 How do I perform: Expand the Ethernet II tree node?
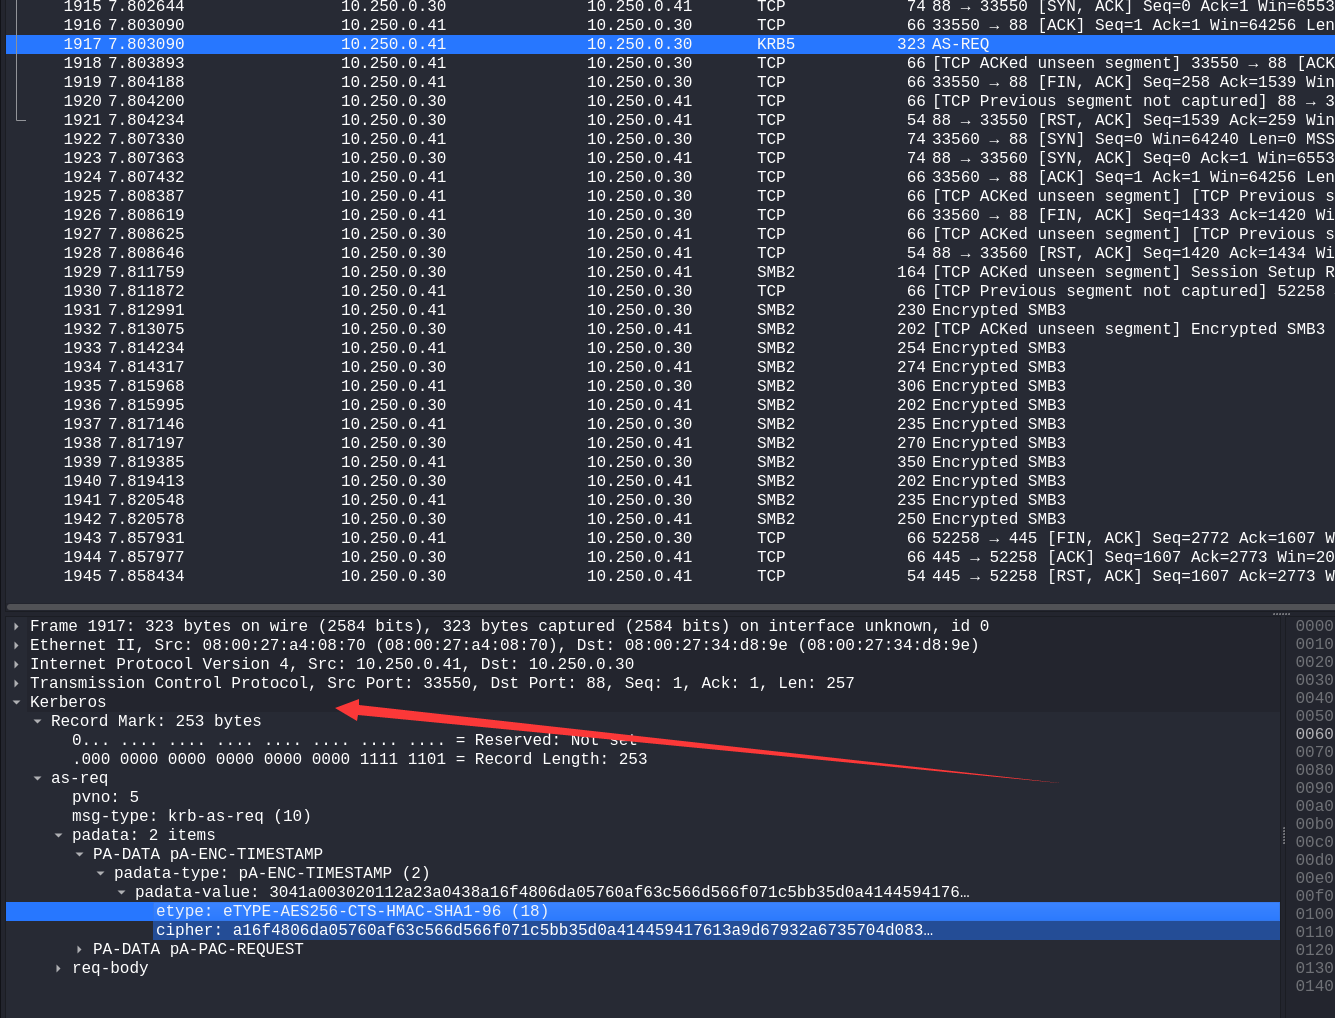17,645
